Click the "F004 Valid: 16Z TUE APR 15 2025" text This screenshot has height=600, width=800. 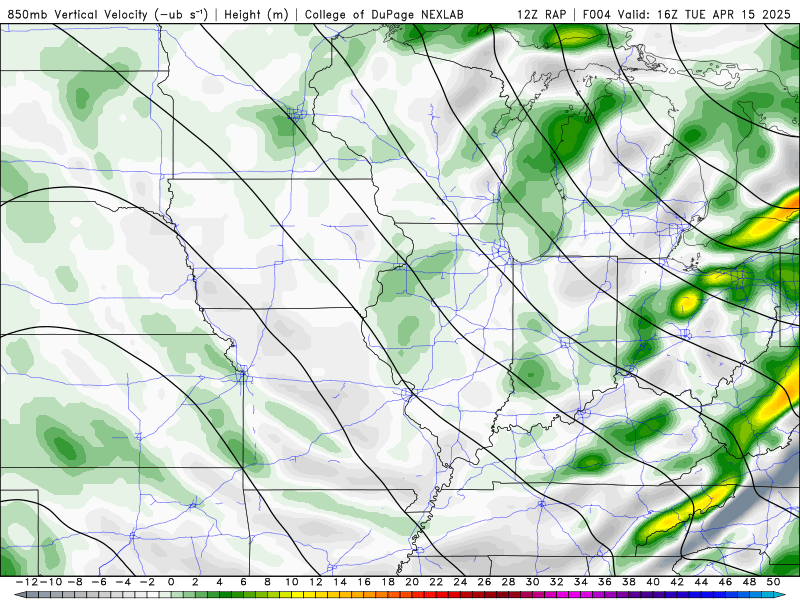(x=686, y=15)
